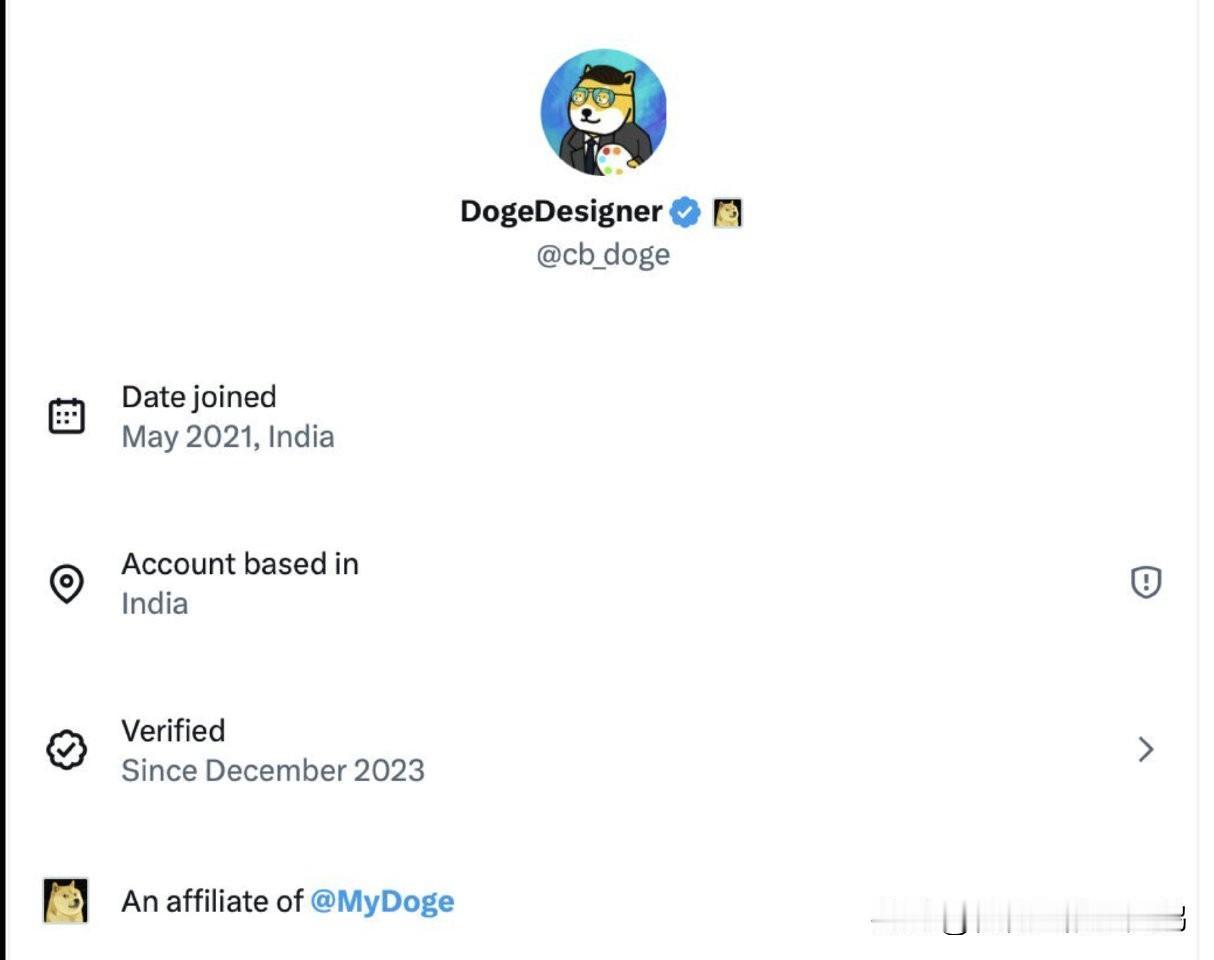This screenshot has width=1214, height=960.
Task: Select the Account based in label
Action: click(240, 564)
